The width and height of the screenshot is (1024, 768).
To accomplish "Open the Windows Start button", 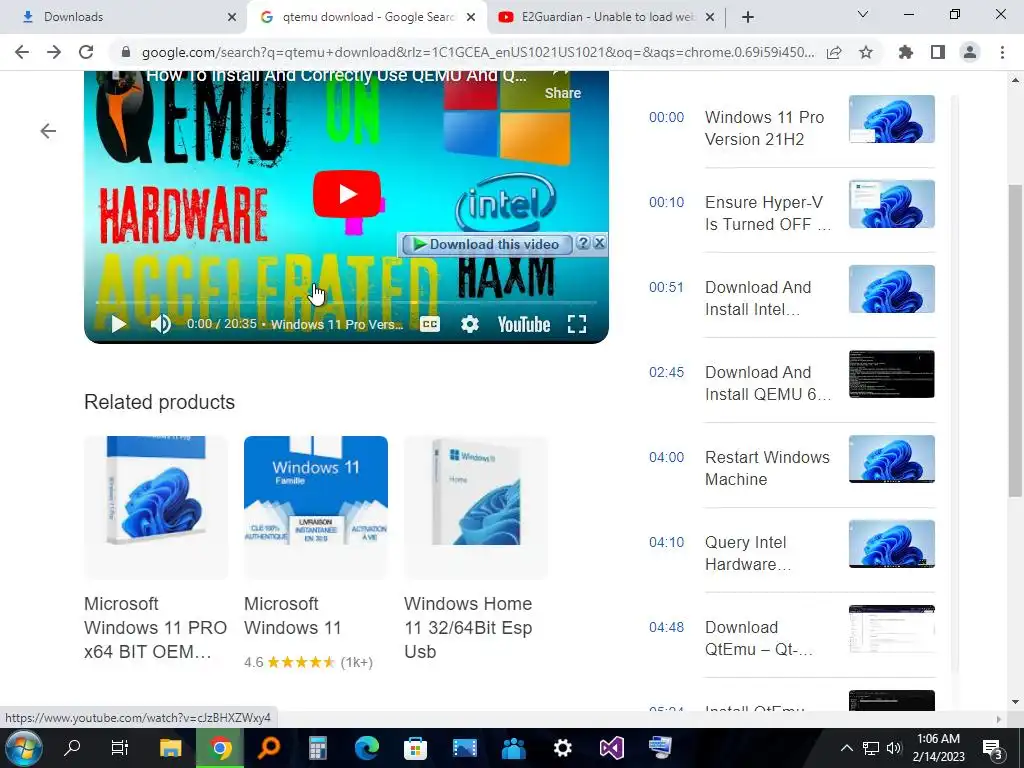I will coord(22,747).
